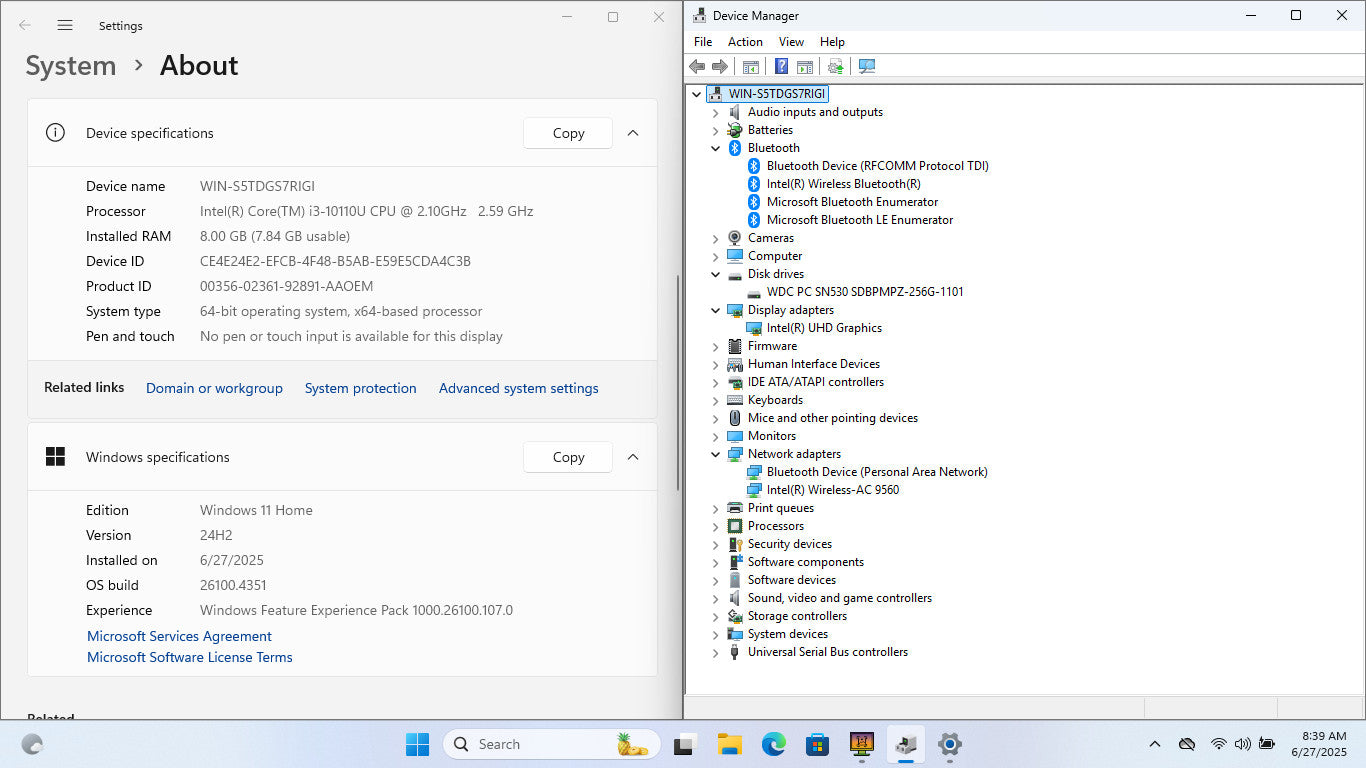
Task: Click the Back arrow in Device Manager toolbar
Action: pos(697,66)
